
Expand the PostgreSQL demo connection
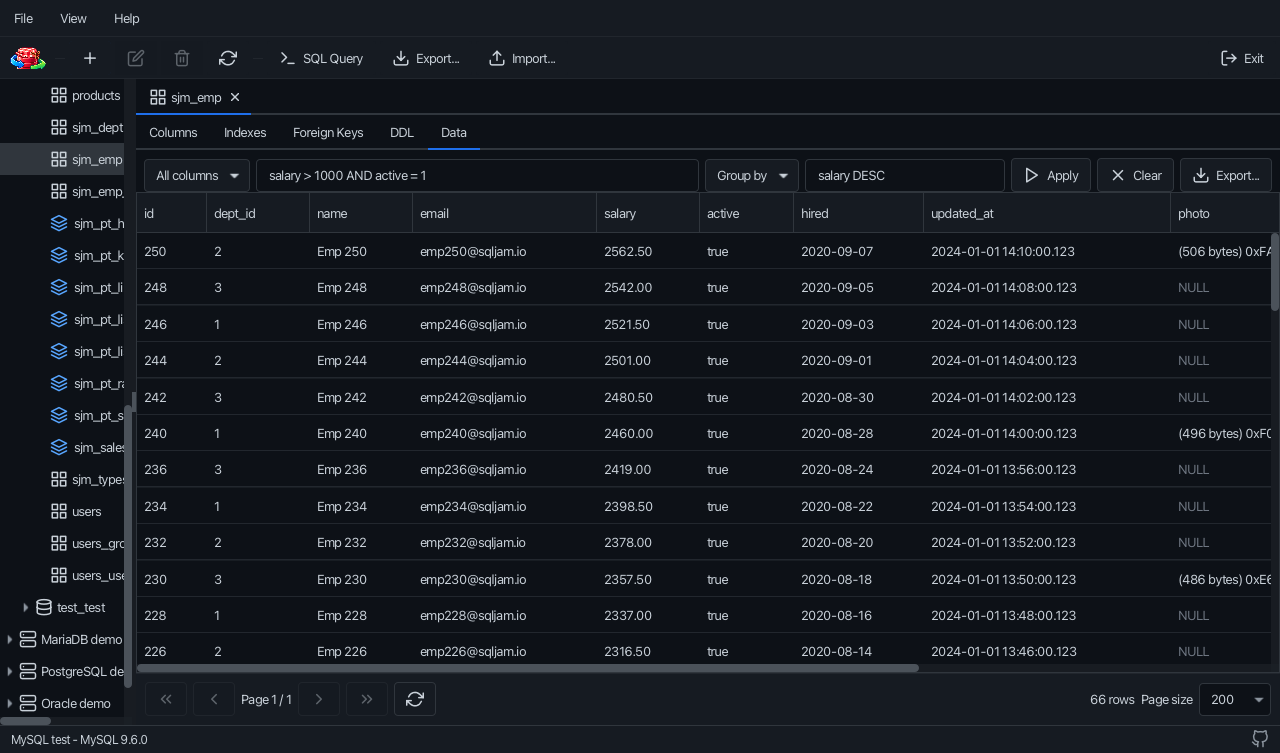click(10, 671)
